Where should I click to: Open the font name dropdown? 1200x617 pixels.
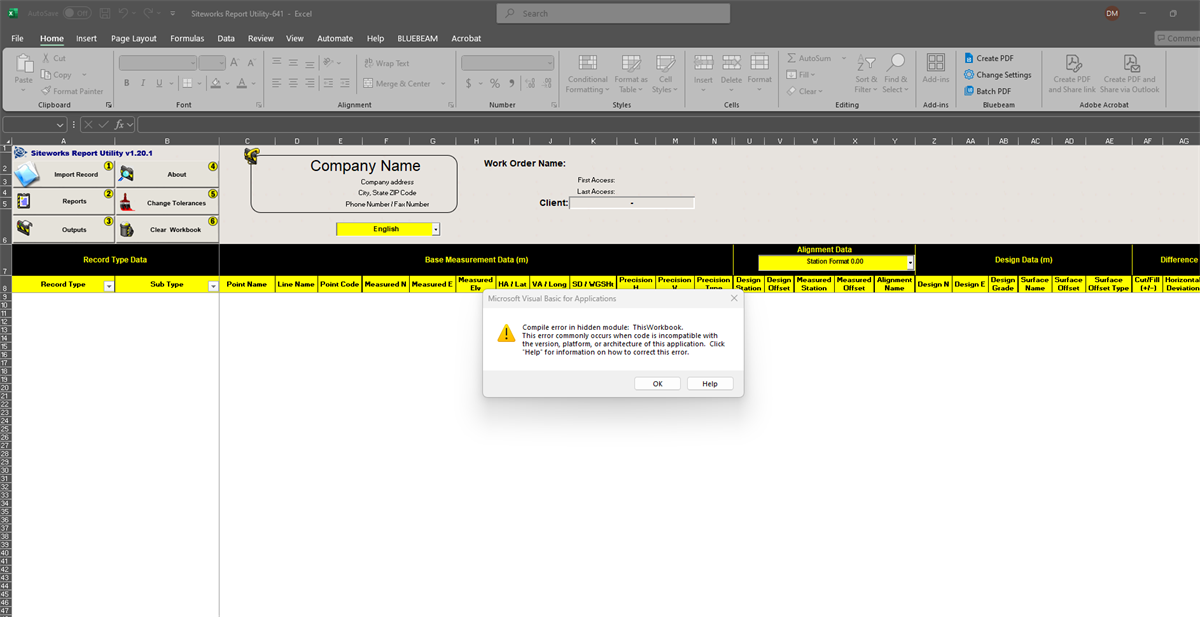pyautogui.click(x=192, y=63)
